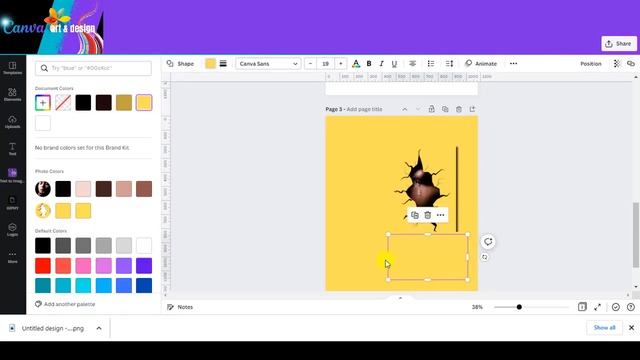Screen dimensions: 640x360
Task: Open the yellow fill color picker in toolbar
Action: [x=210, y=64]
